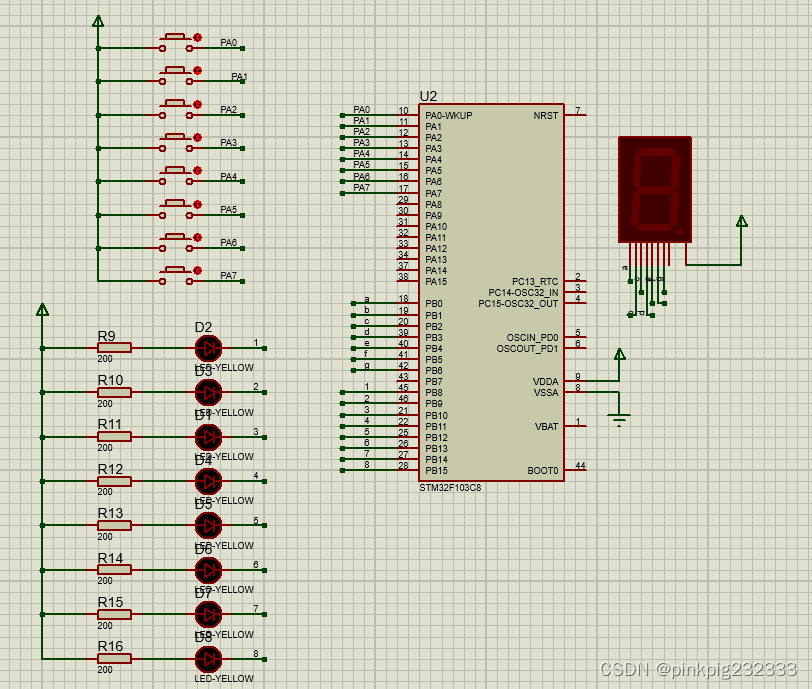Select yellow LED D4 on net 4

[209, 481]
